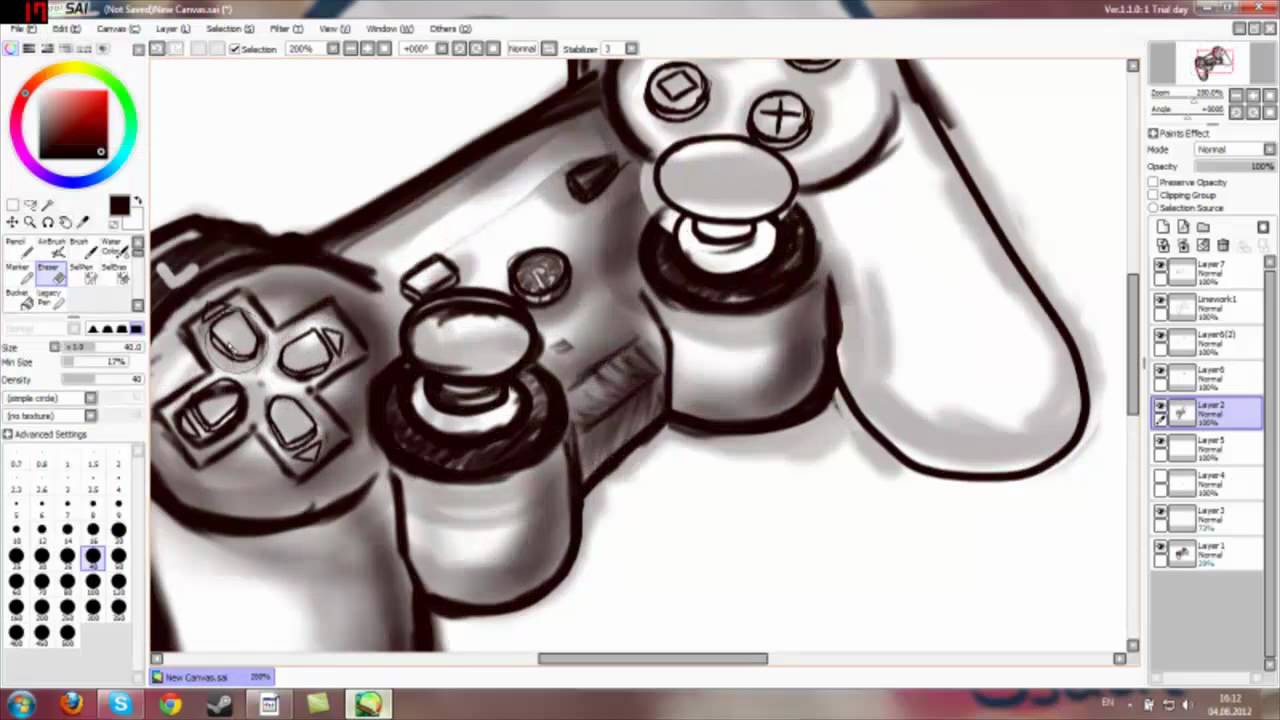
Task: Activate the Magnifier zoom tool
Action: coord(29,221)
